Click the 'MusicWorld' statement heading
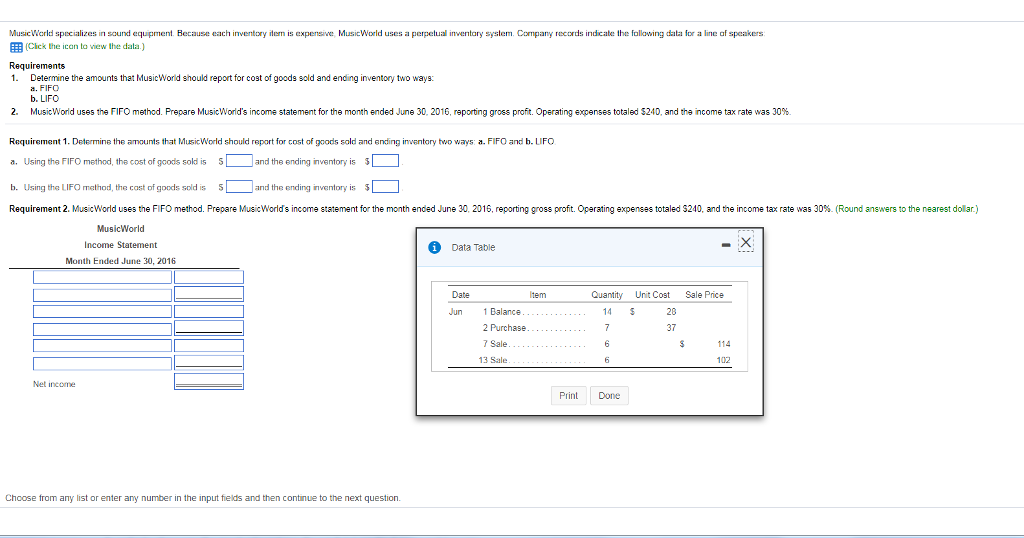1024x538 pixels. click(121, 229)
